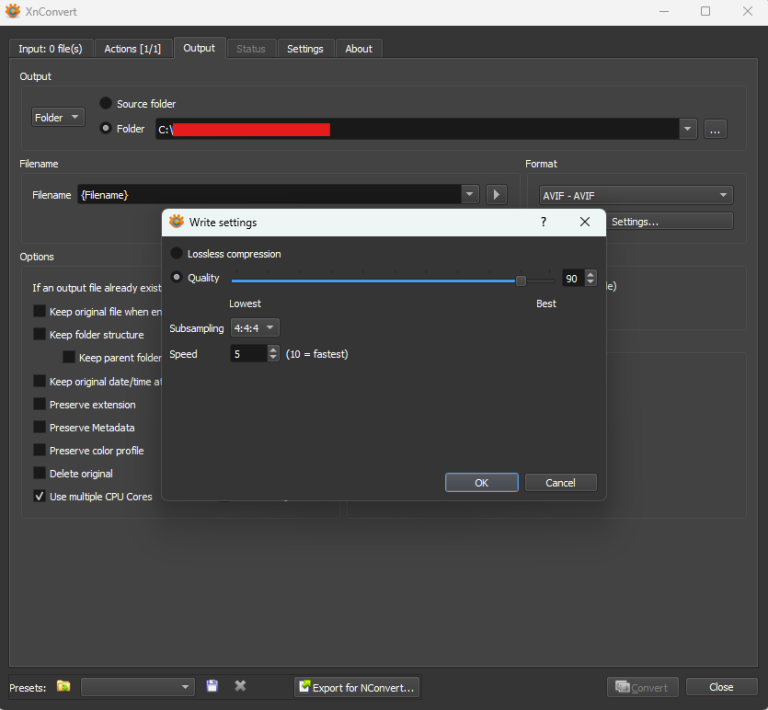Image resolution: width=768 pixels, height=710 pixels.
Task: Click the Convert button
Action: coord(643,687)
